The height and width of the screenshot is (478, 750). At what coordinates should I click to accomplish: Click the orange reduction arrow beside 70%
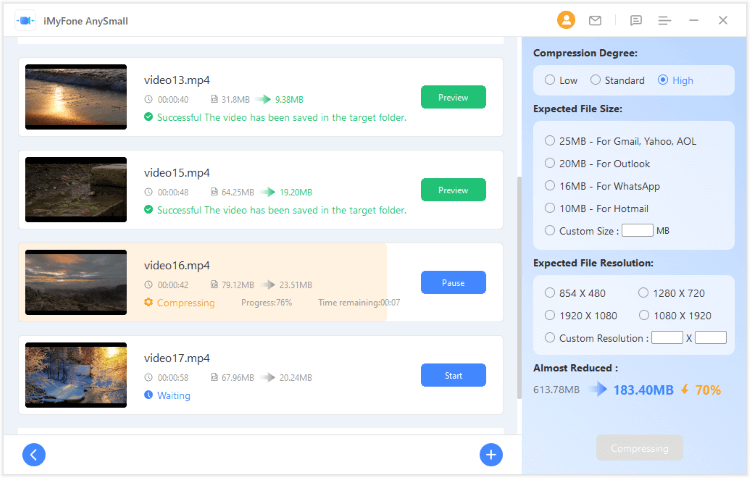(x=685, y=389)
